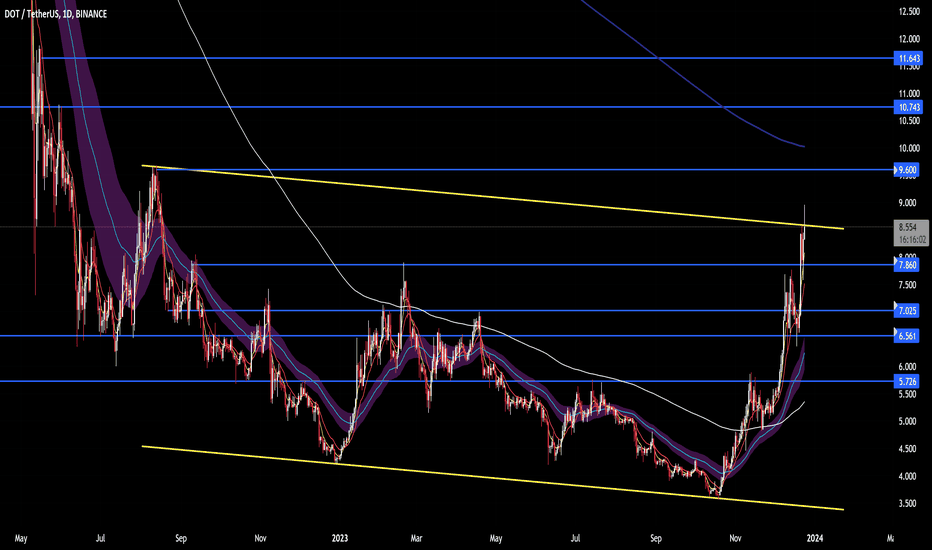Click the 4.000 price axis value
932x550 pixels.
click(x=908, y=476)
